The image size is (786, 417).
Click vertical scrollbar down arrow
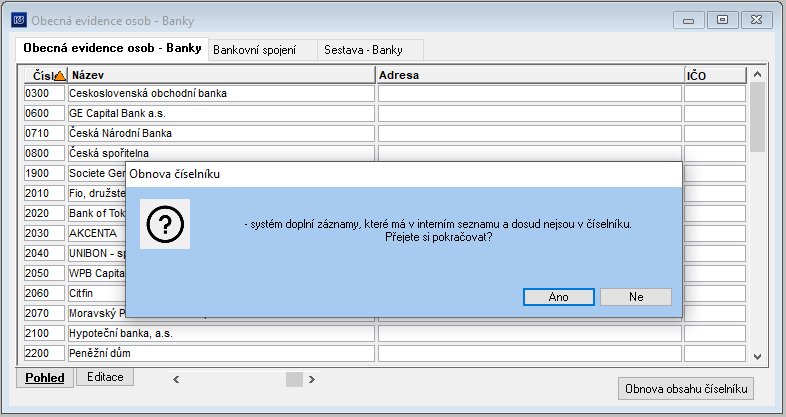point(757,357)
